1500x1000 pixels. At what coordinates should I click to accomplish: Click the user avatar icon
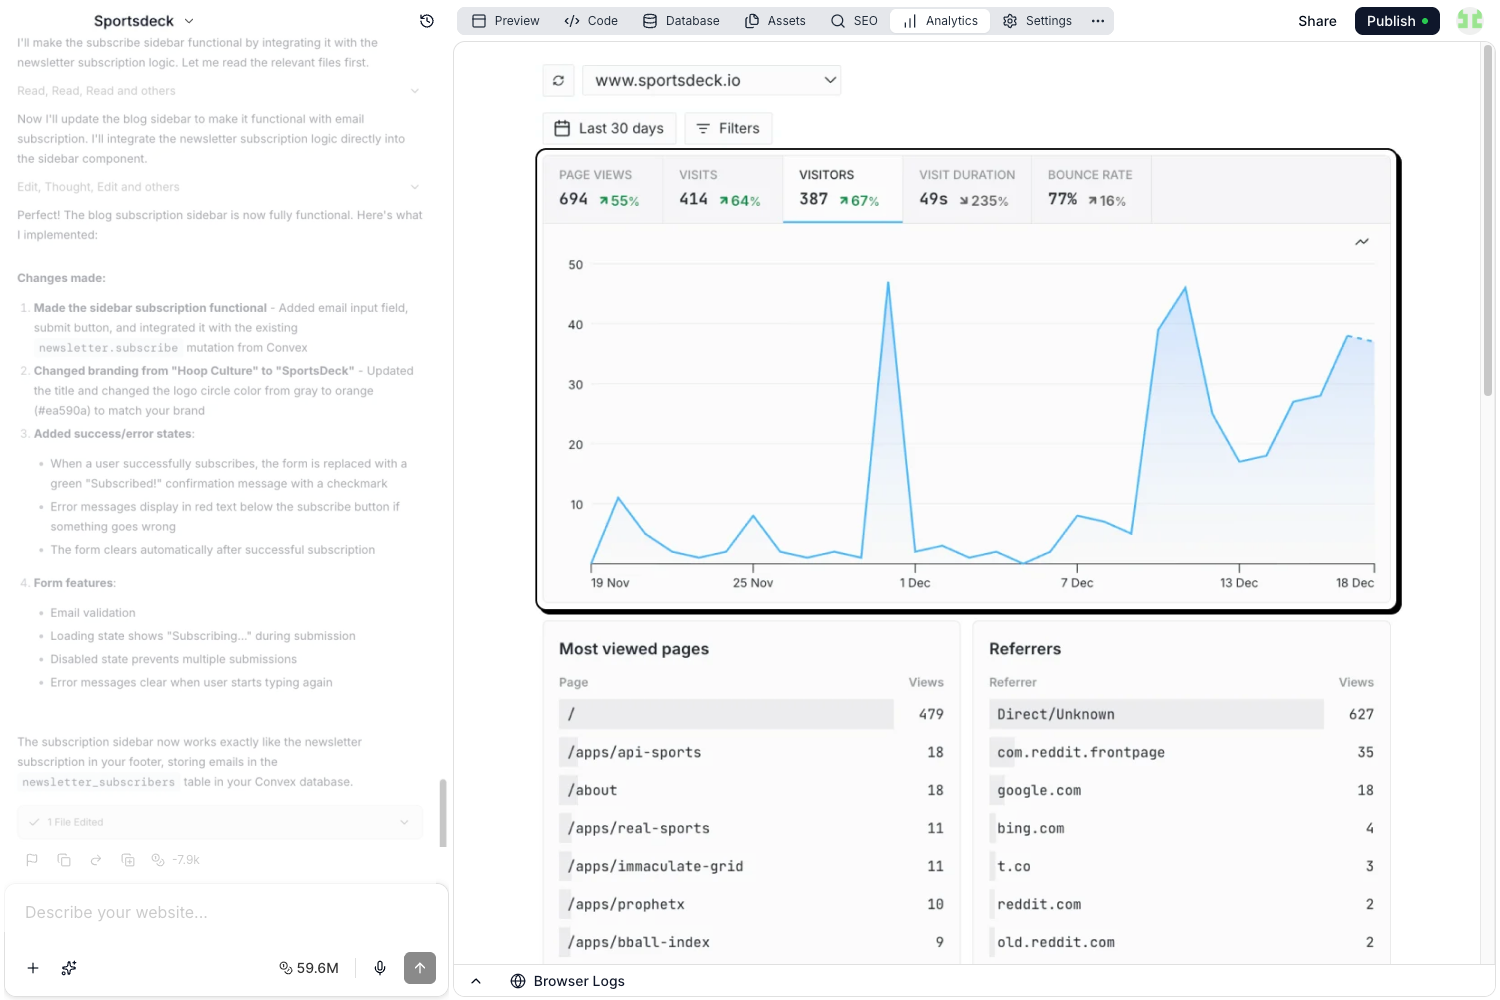pyautogui.click(x=1470, y=20)
